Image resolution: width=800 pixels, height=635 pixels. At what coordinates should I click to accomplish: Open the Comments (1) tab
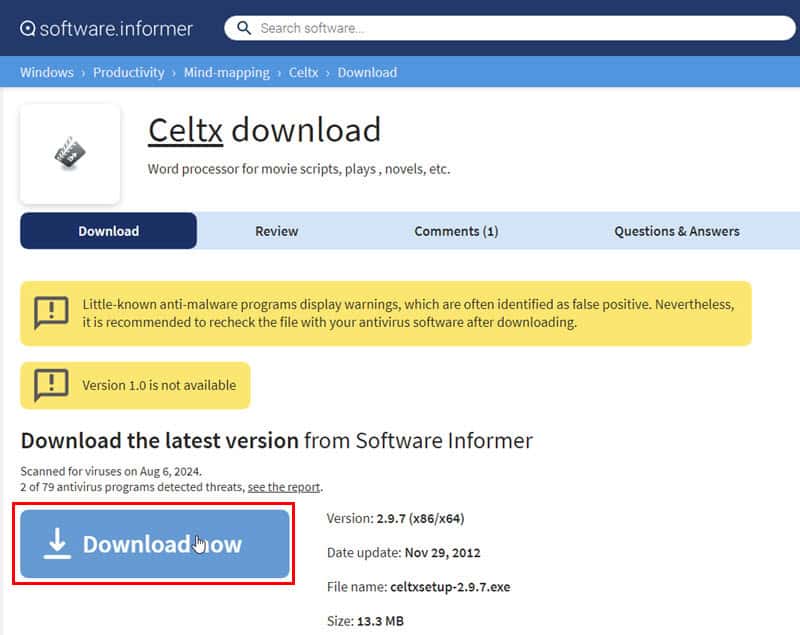point(456,231)
